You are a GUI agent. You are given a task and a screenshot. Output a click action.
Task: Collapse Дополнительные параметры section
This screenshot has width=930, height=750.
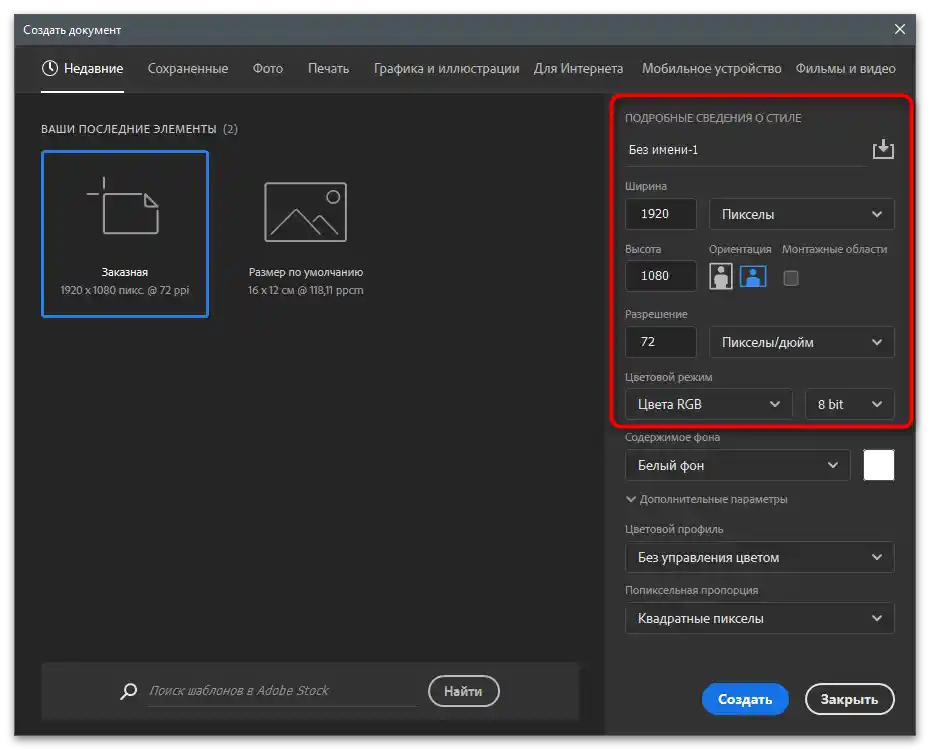706,499
